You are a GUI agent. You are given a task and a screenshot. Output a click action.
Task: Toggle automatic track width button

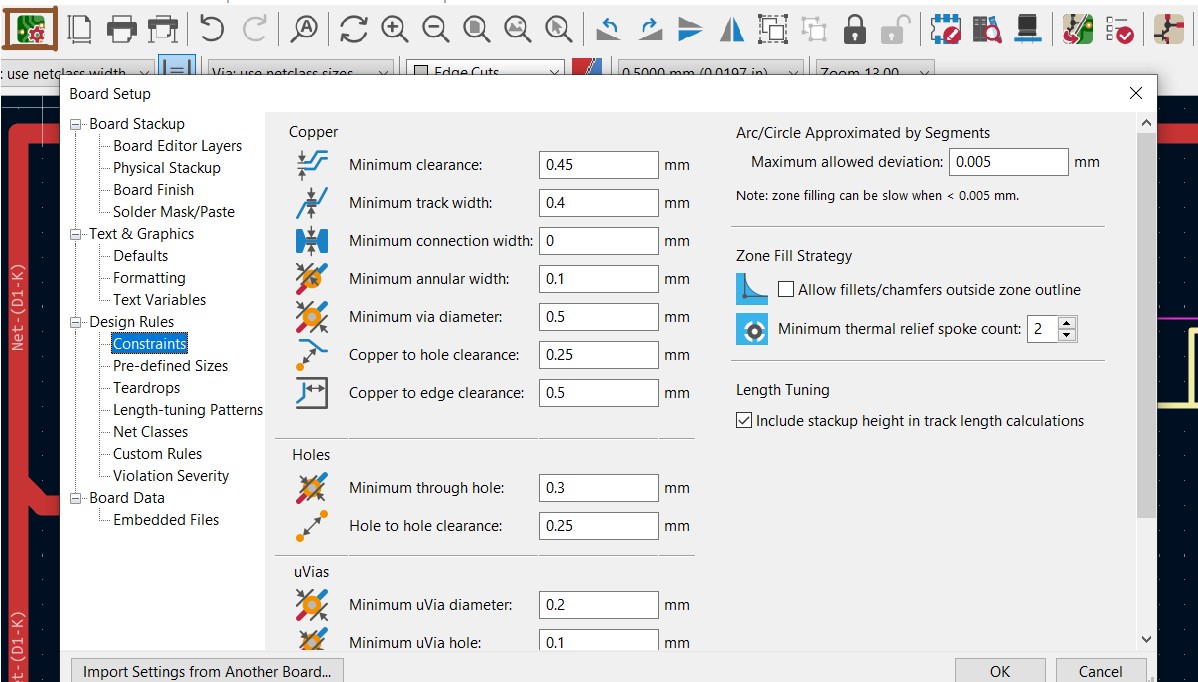tap(176, 66)
